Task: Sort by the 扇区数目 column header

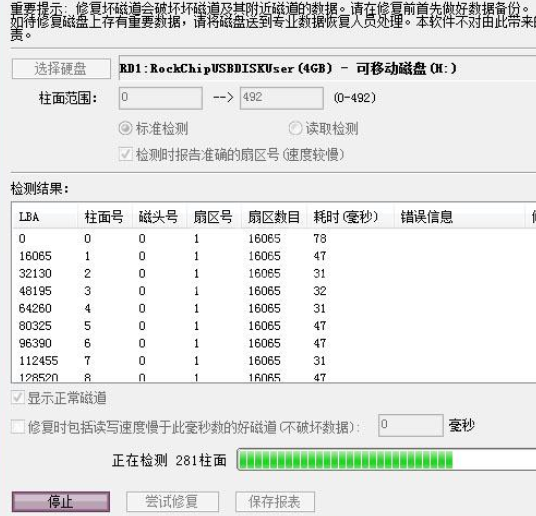Action: pyautogui.click(x=274, y=217)
